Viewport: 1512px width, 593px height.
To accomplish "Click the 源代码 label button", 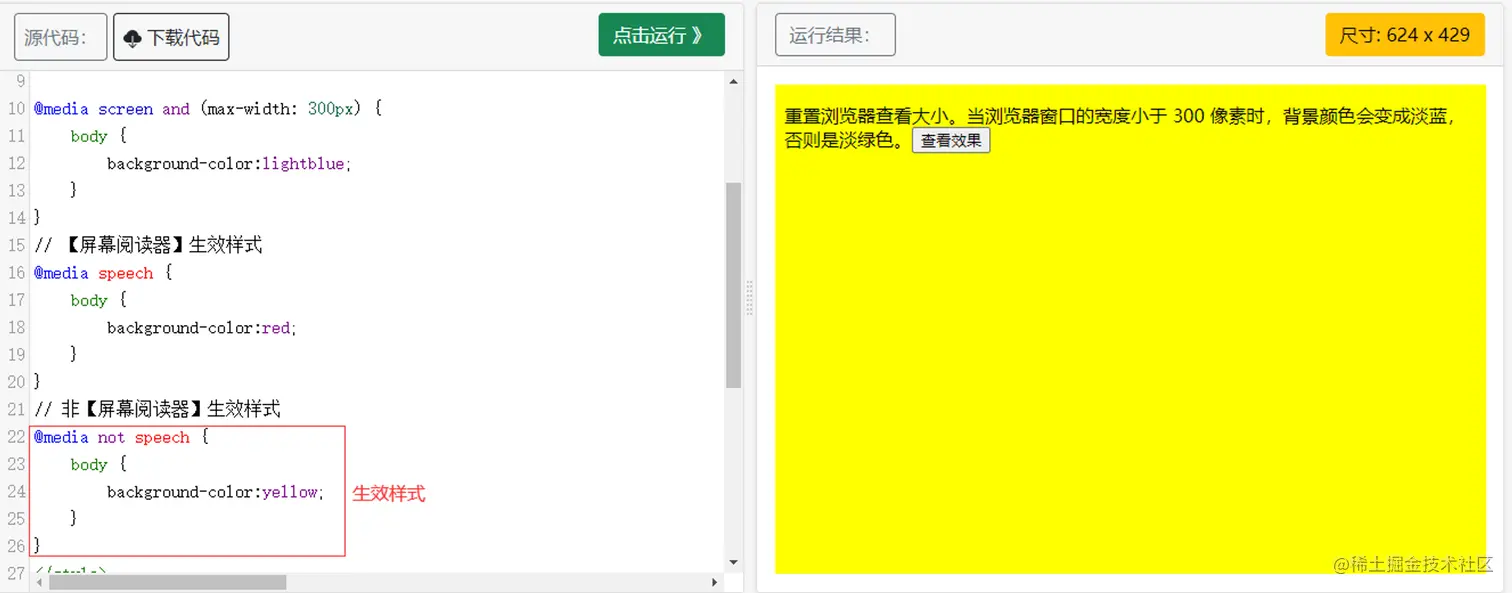I will (x=59, y=37).
